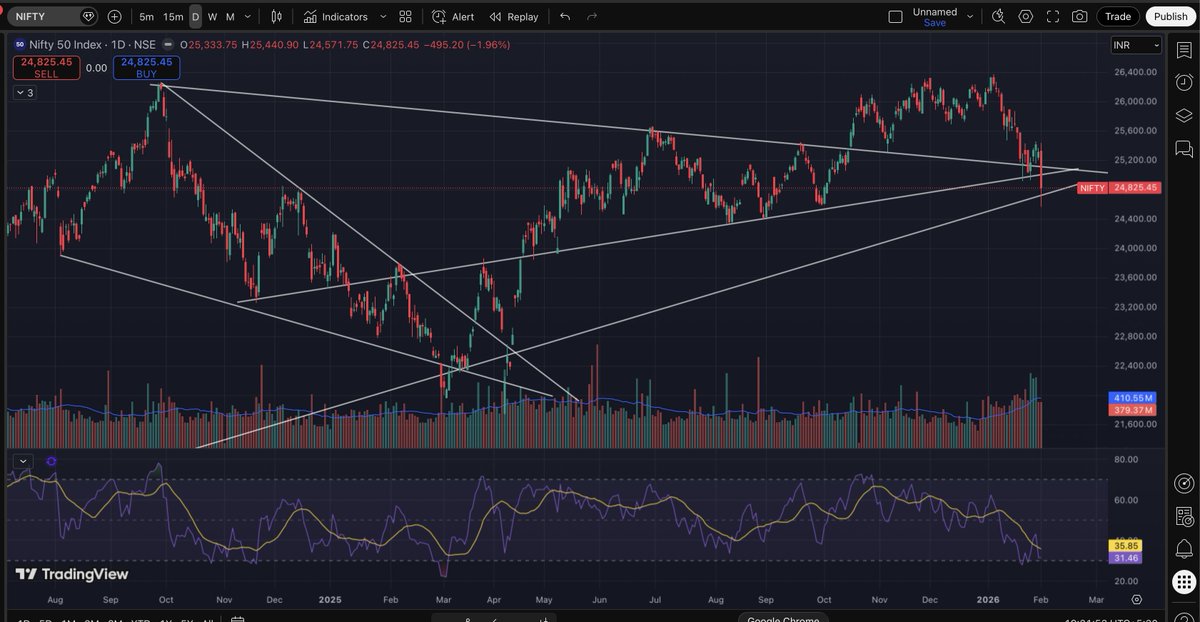The image size is (1200, 622).
Task: Click the diamond badge in symbol box
Action: click(x=88, y=17)
